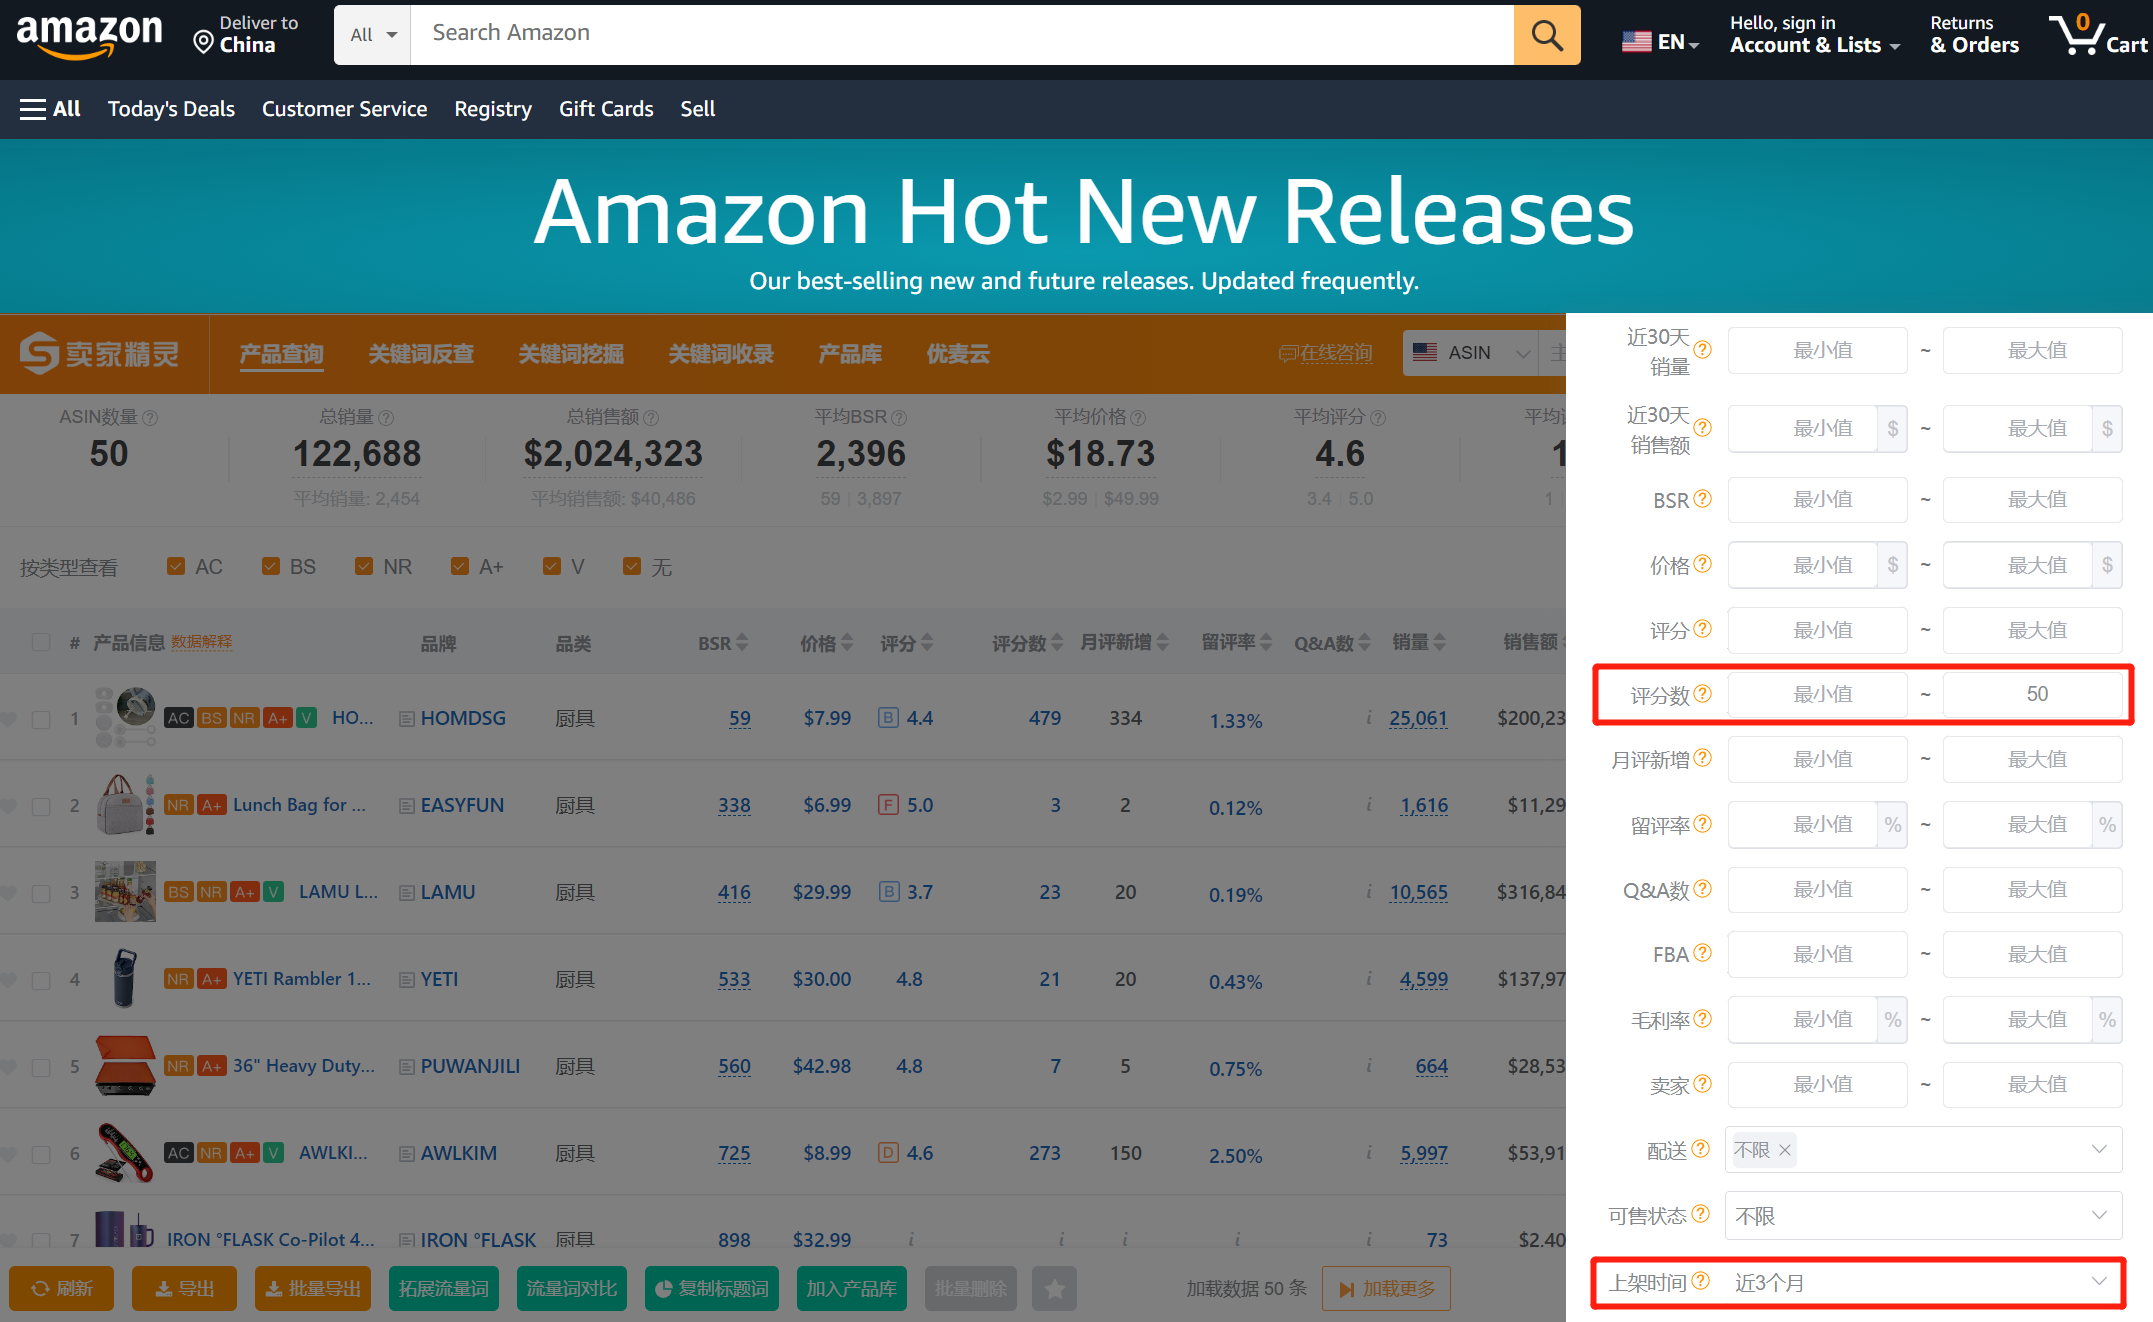Click help icon next to FBA filter
The image size is (2153, 1322).
(1702, 953)
